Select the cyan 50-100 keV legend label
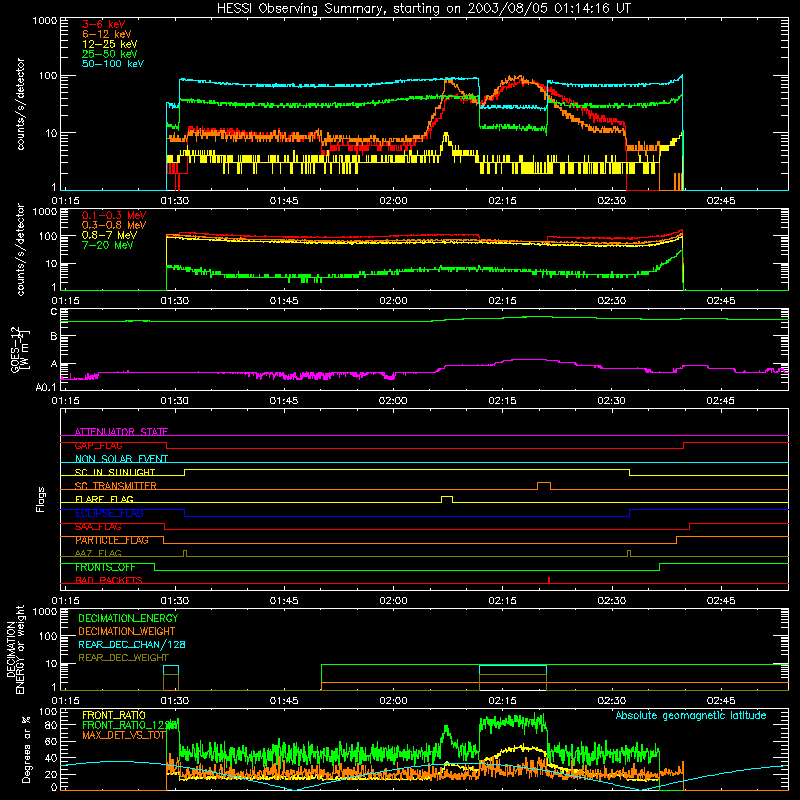The height and width of the screenshot is (800, 800). click(113, 64)
